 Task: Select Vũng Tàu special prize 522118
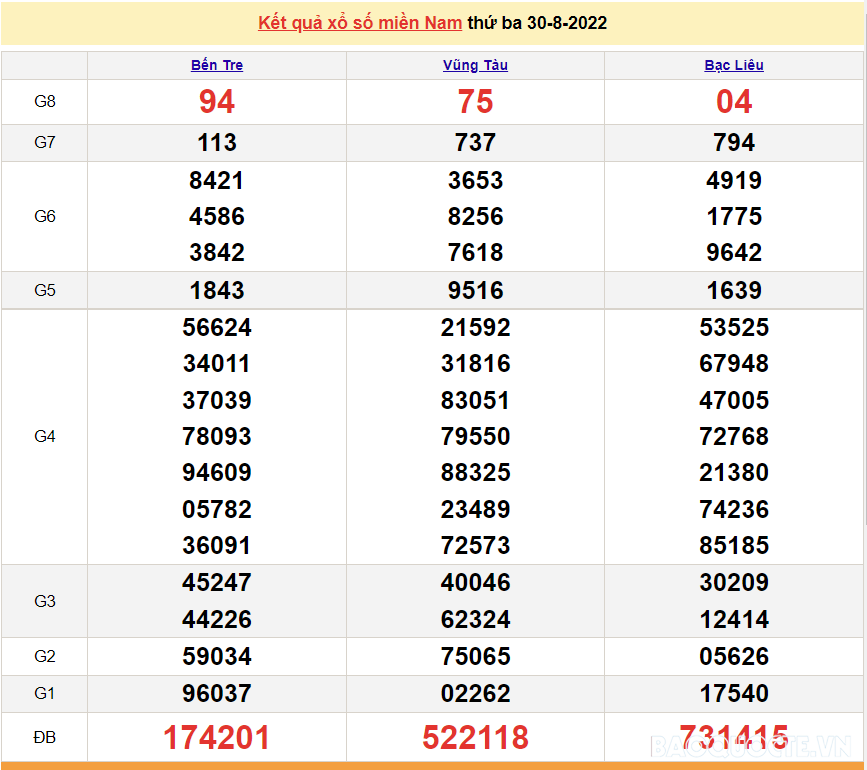coord(475,738)
